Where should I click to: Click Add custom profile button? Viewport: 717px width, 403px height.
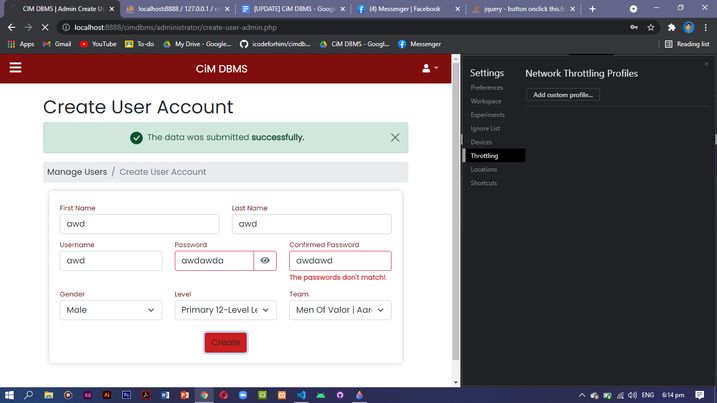[563, 95]
